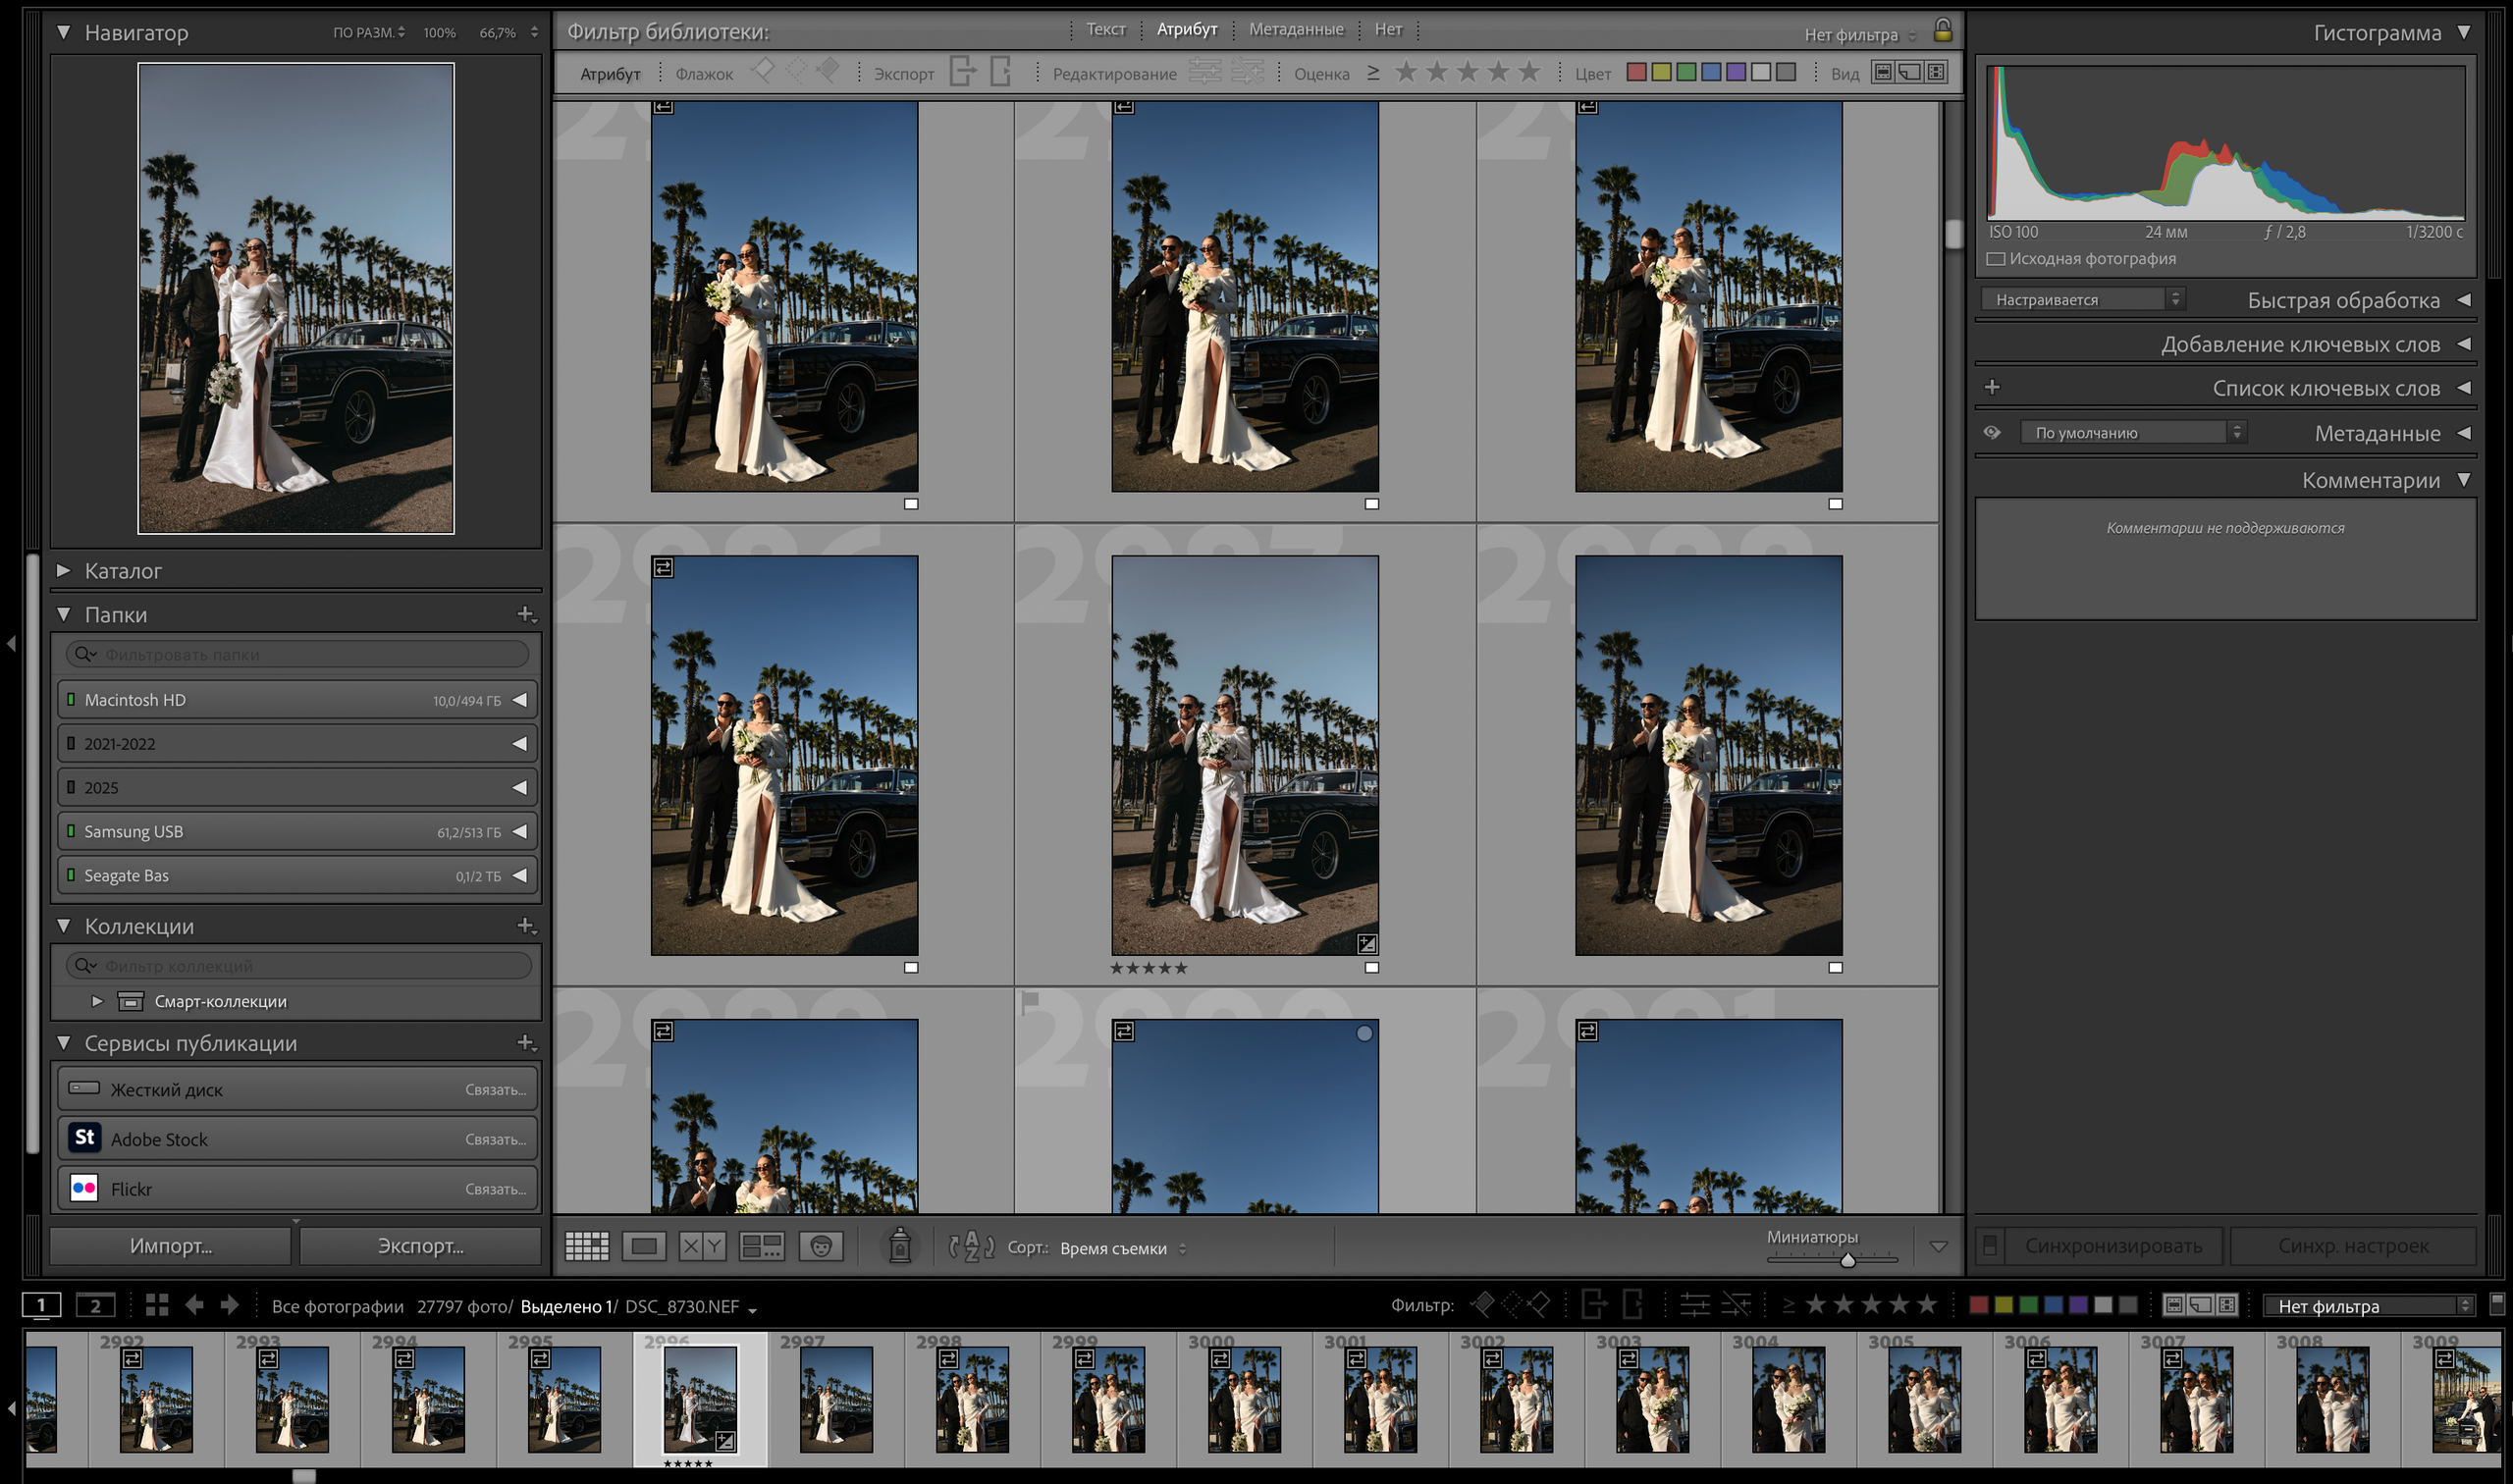2513x1484 pixels.
Task: Select the Метаданные filter tab
Action: (x=1296, y=30)
